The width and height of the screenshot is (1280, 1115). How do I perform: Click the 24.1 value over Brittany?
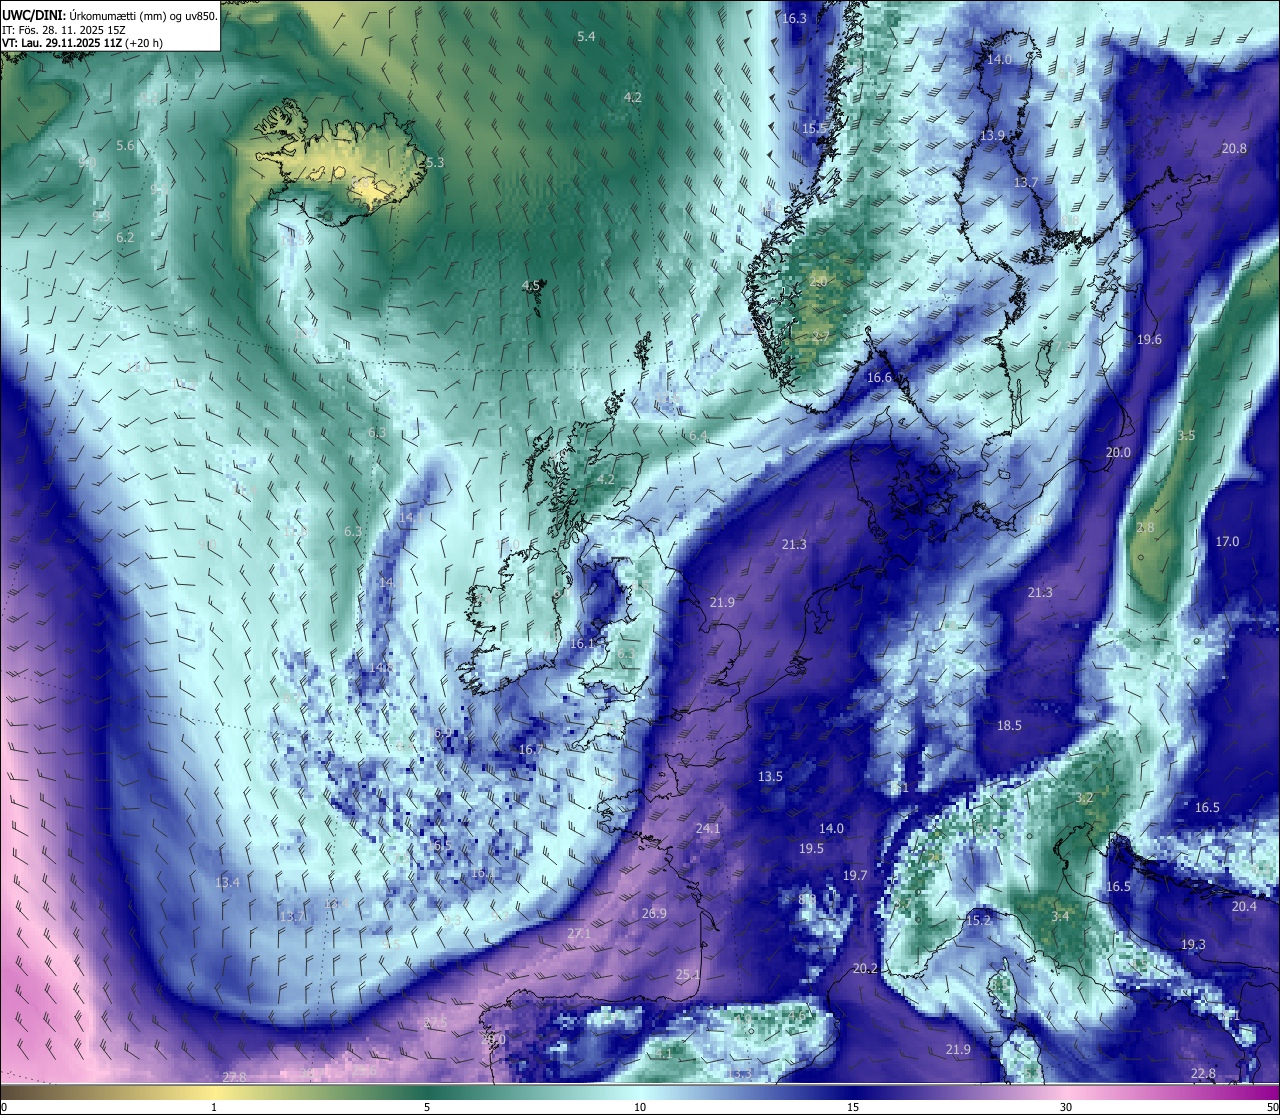[708, 828]
